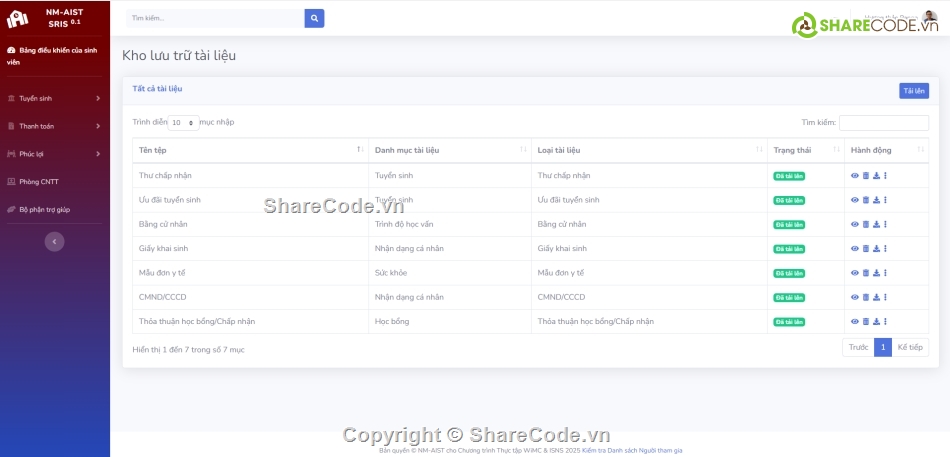
Task: Click the search magnifier button in top bar
Action: coord(314,18)
